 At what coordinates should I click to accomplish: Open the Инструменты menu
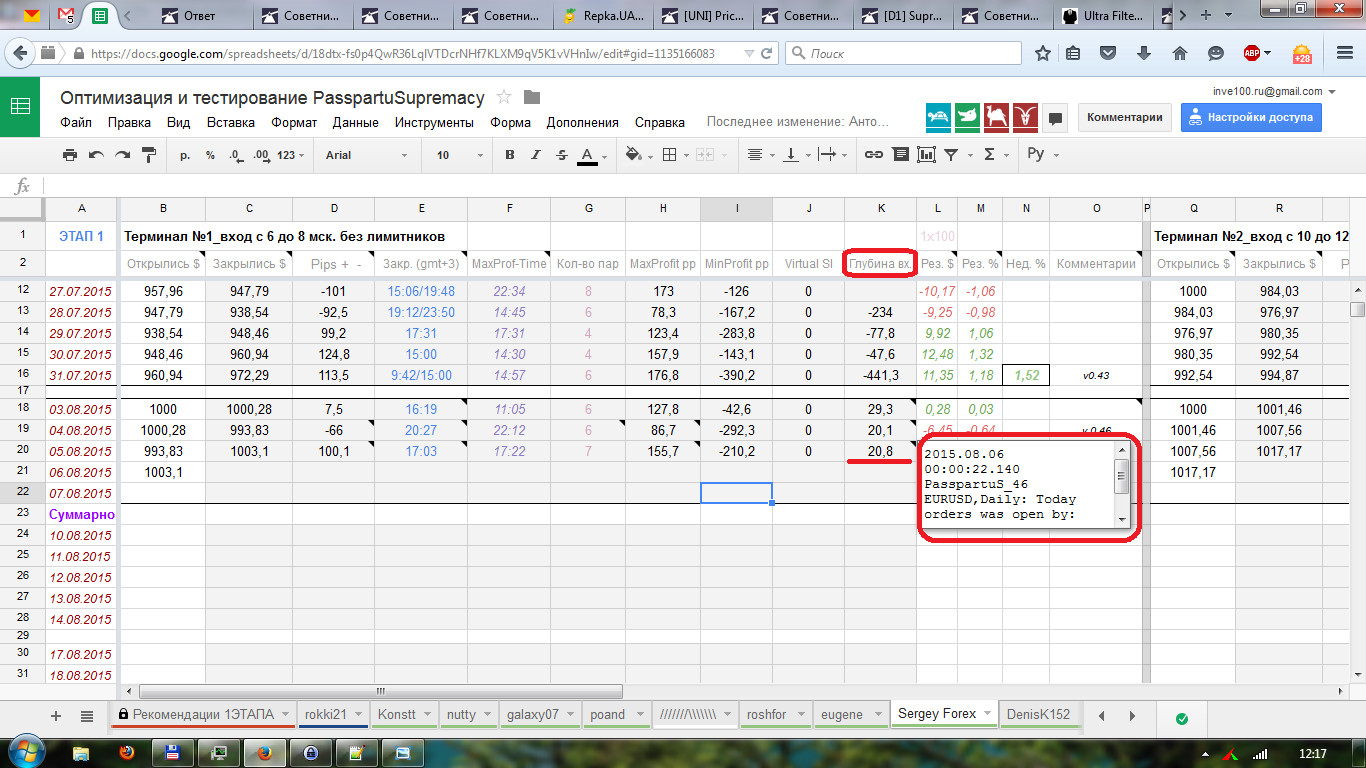(x=434, y=122)
